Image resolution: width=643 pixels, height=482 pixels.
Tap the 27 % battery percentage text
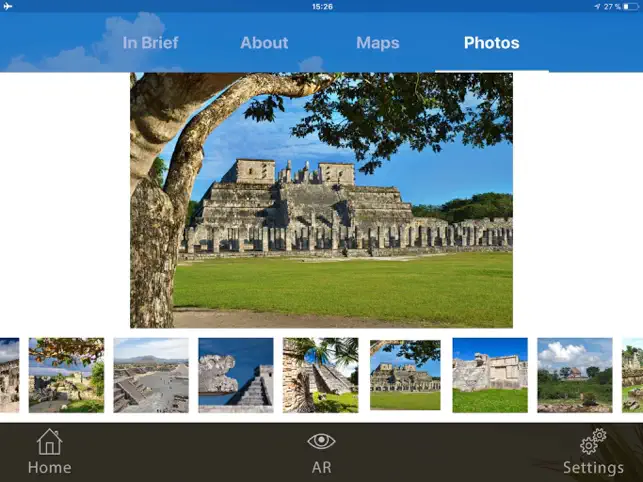click(x=612, y=7)
